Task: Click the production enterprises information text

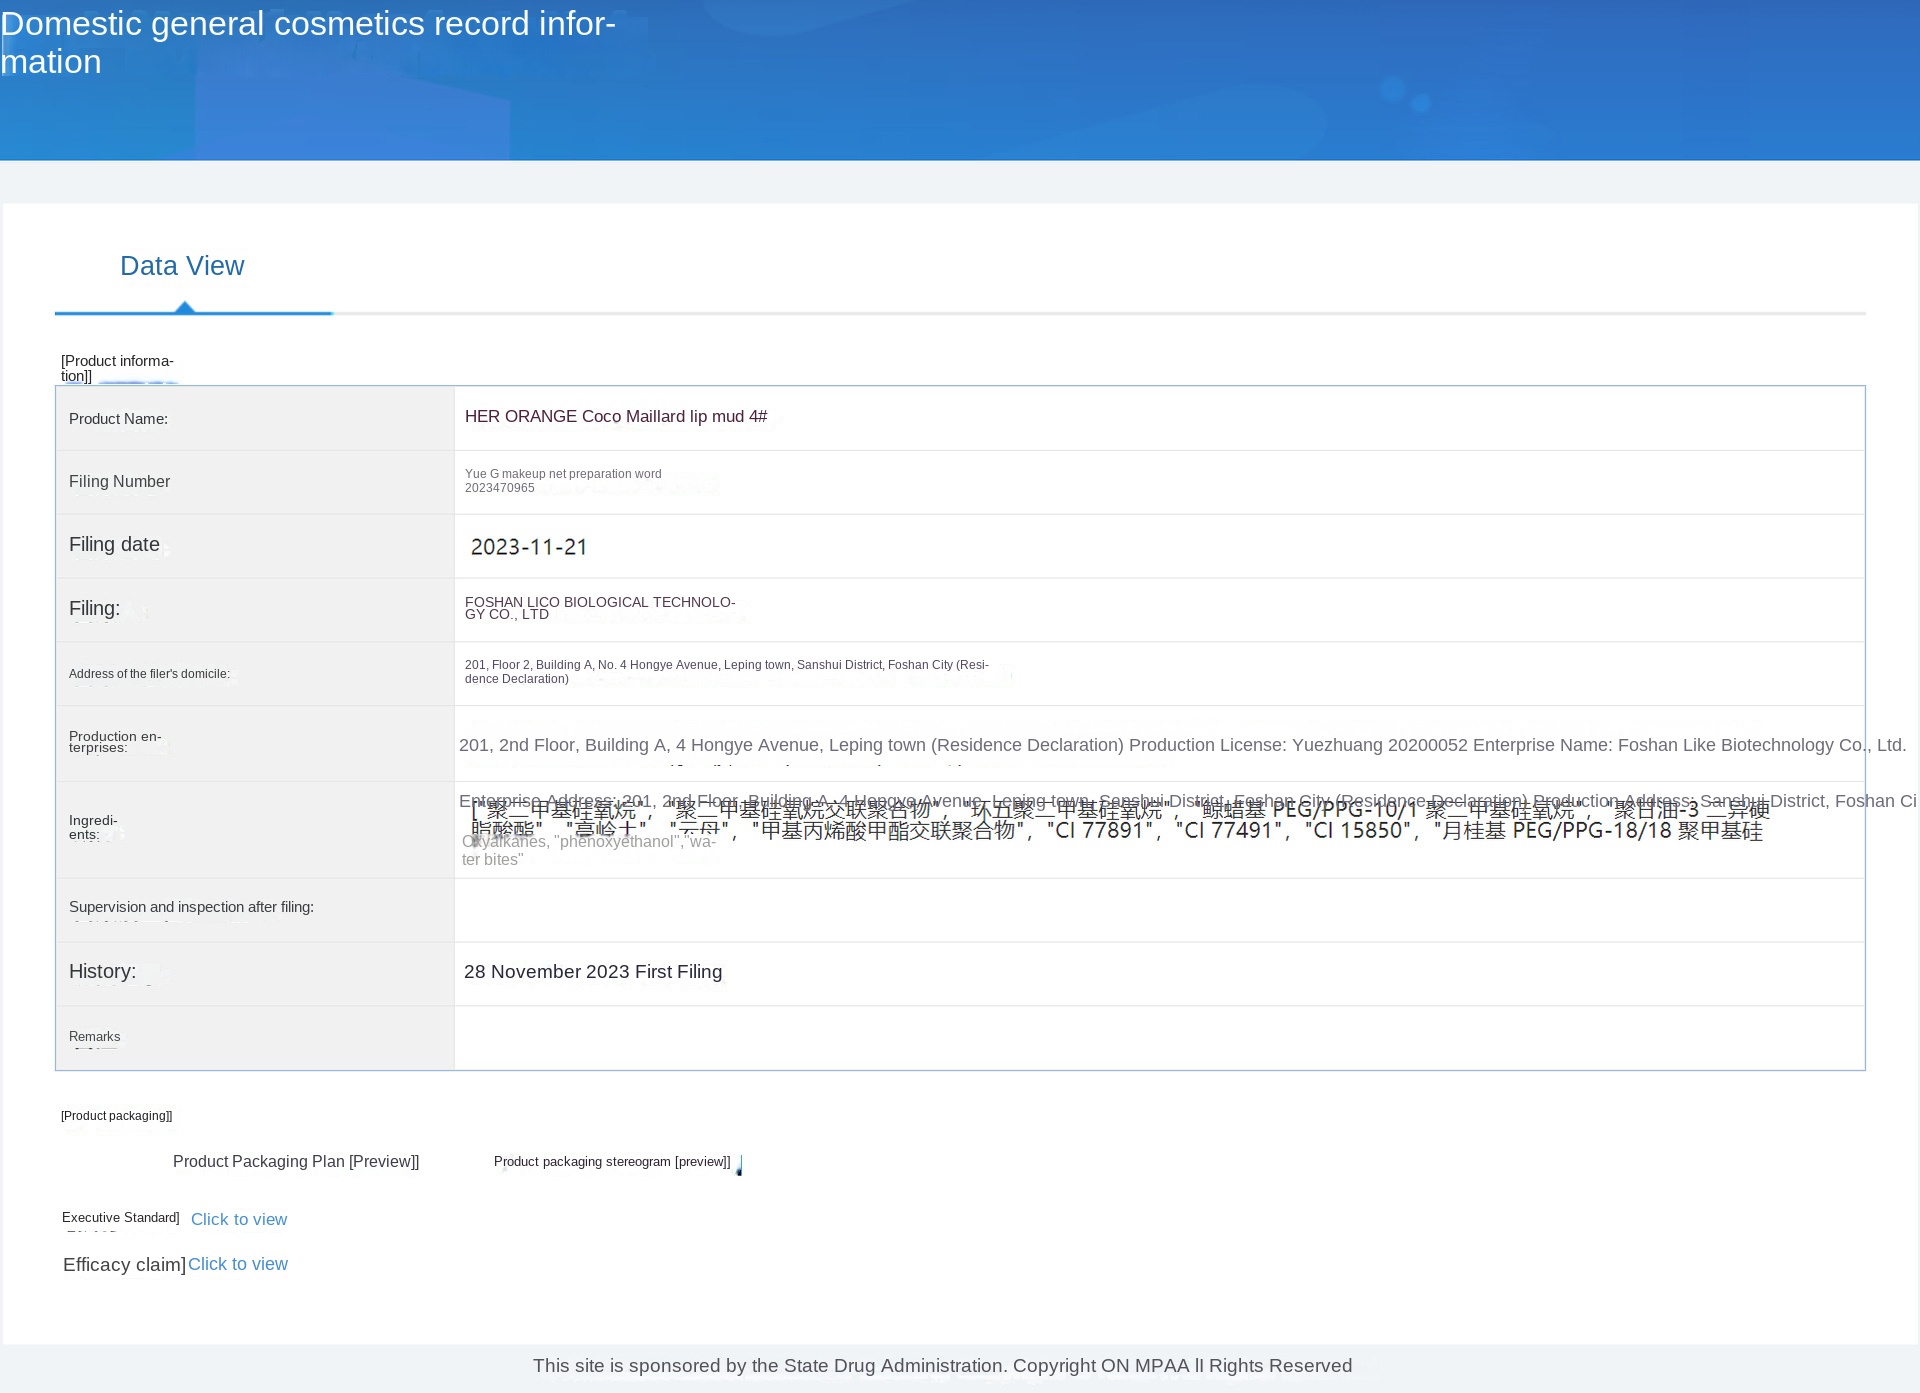Action: click(x=1182, y=745)
